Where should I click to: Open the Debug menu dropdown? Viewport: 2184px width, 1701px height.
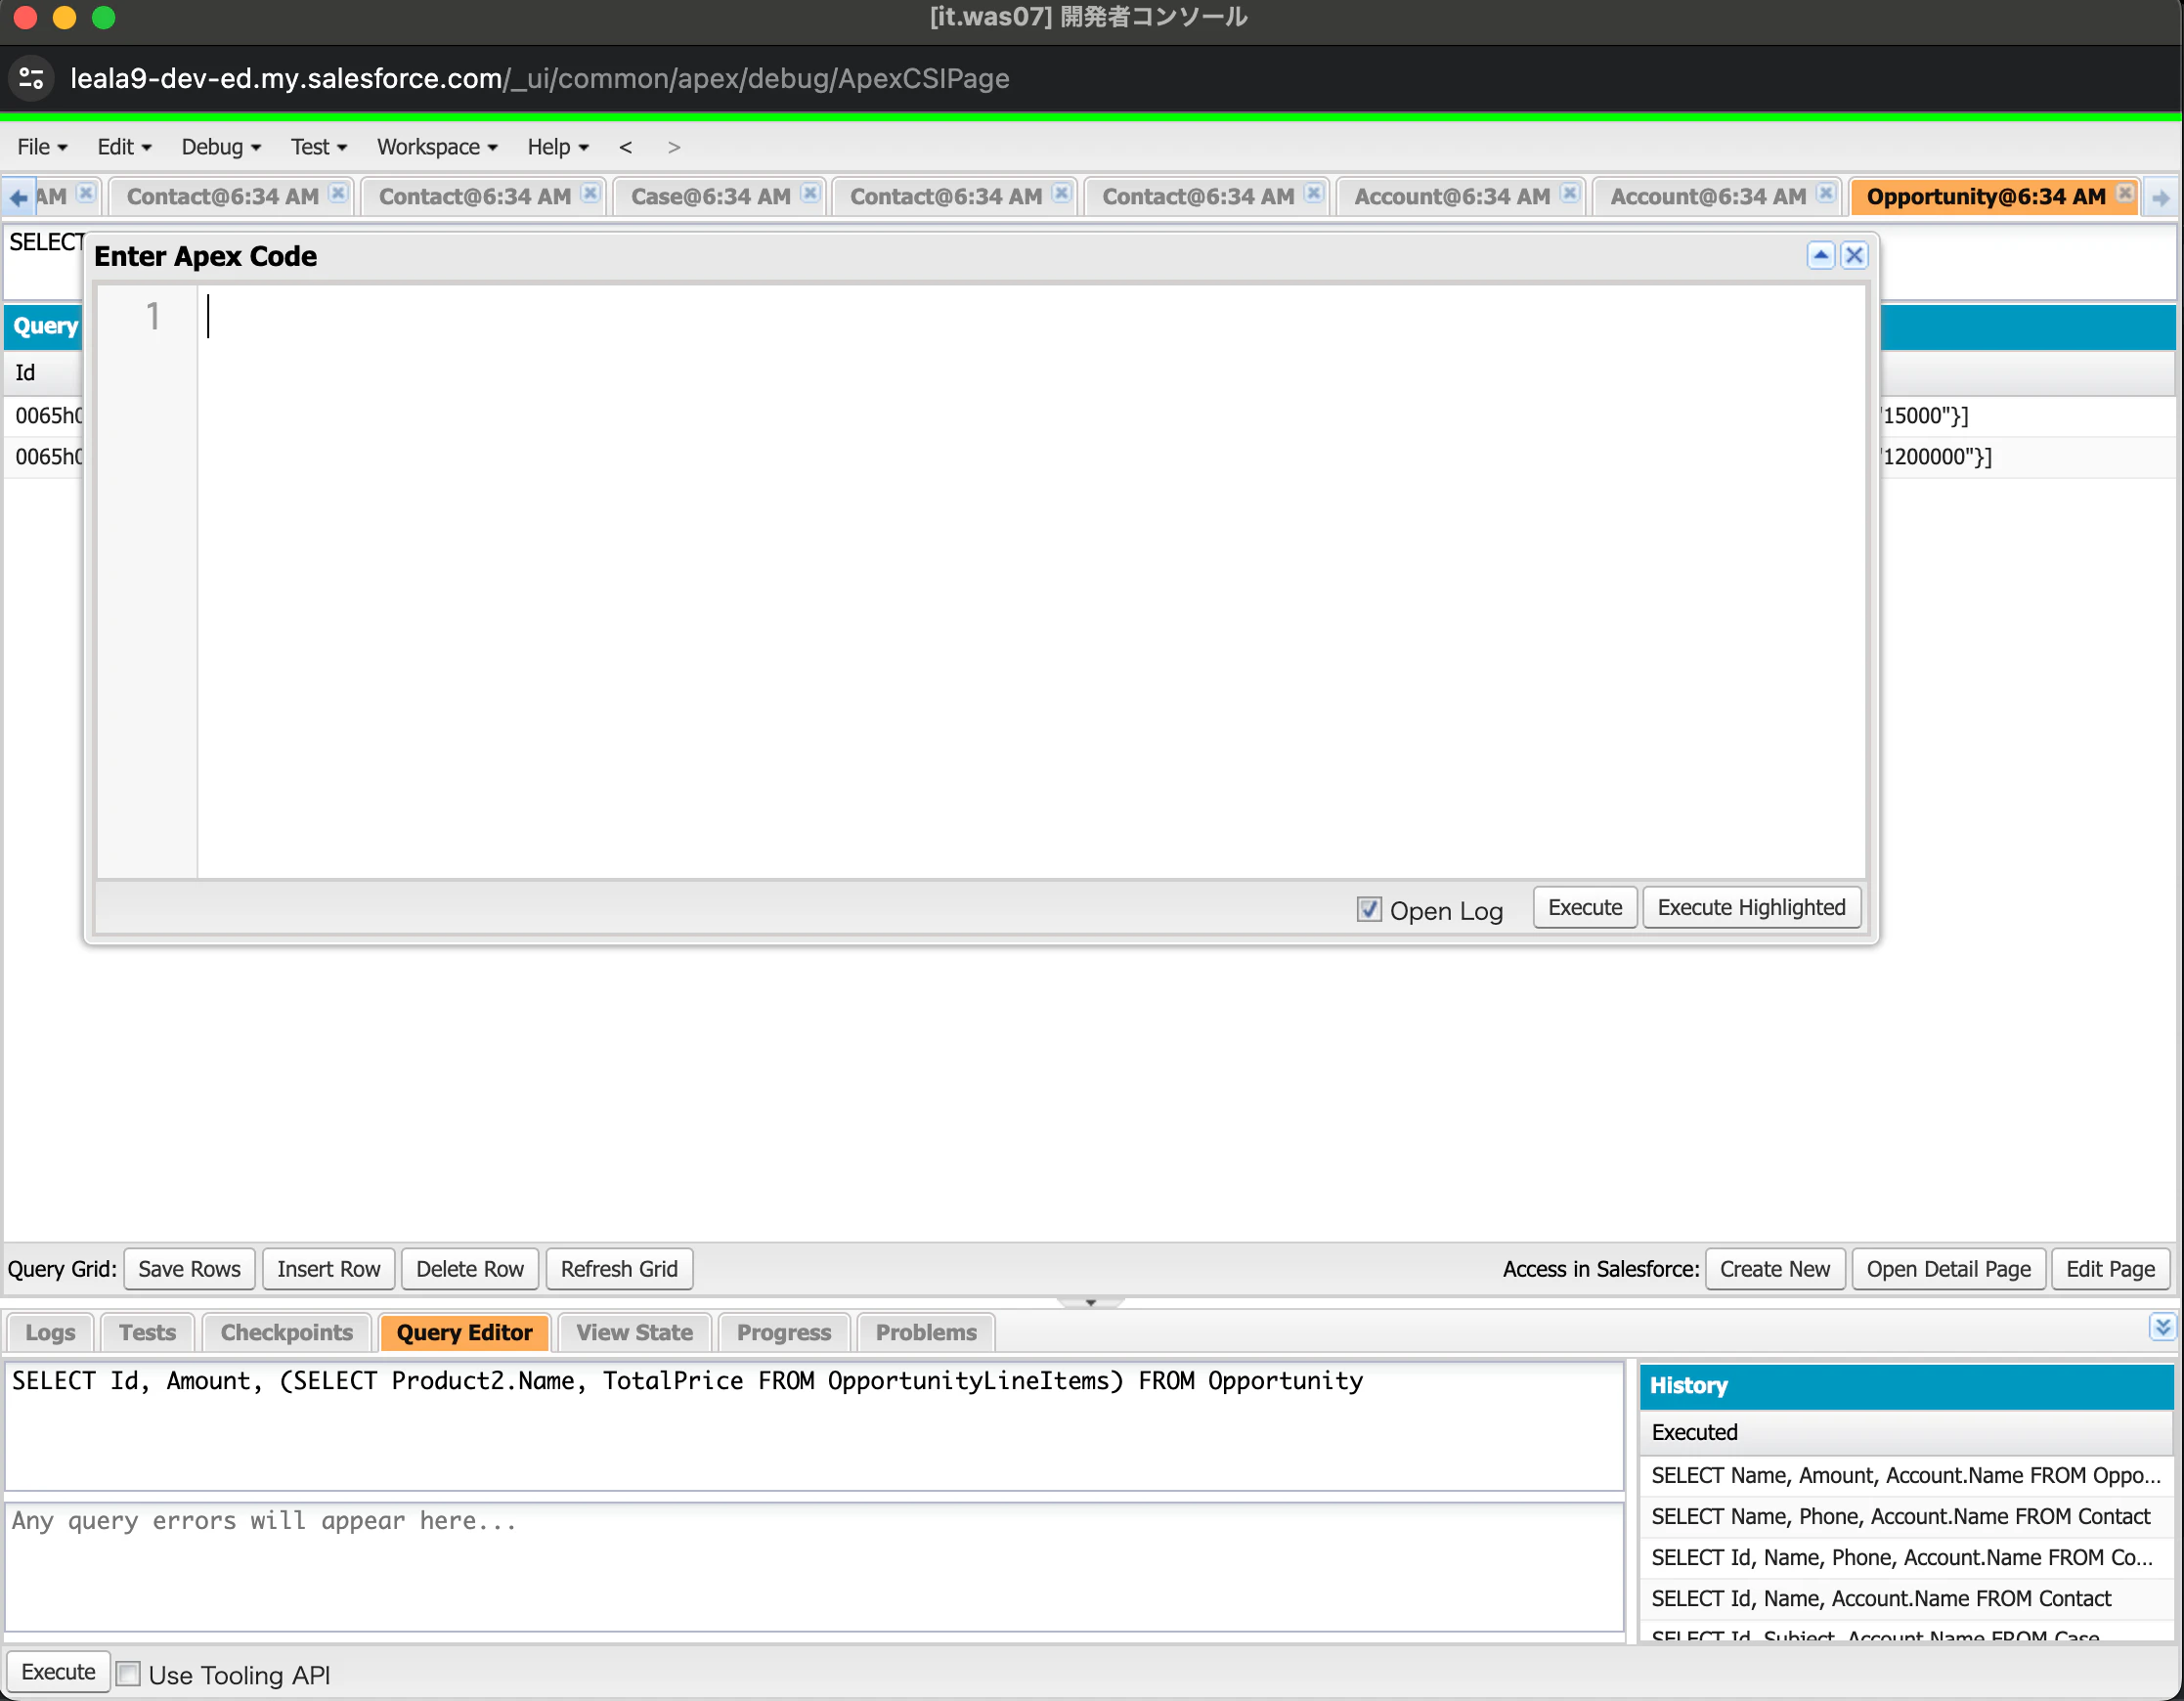[221, 147]
